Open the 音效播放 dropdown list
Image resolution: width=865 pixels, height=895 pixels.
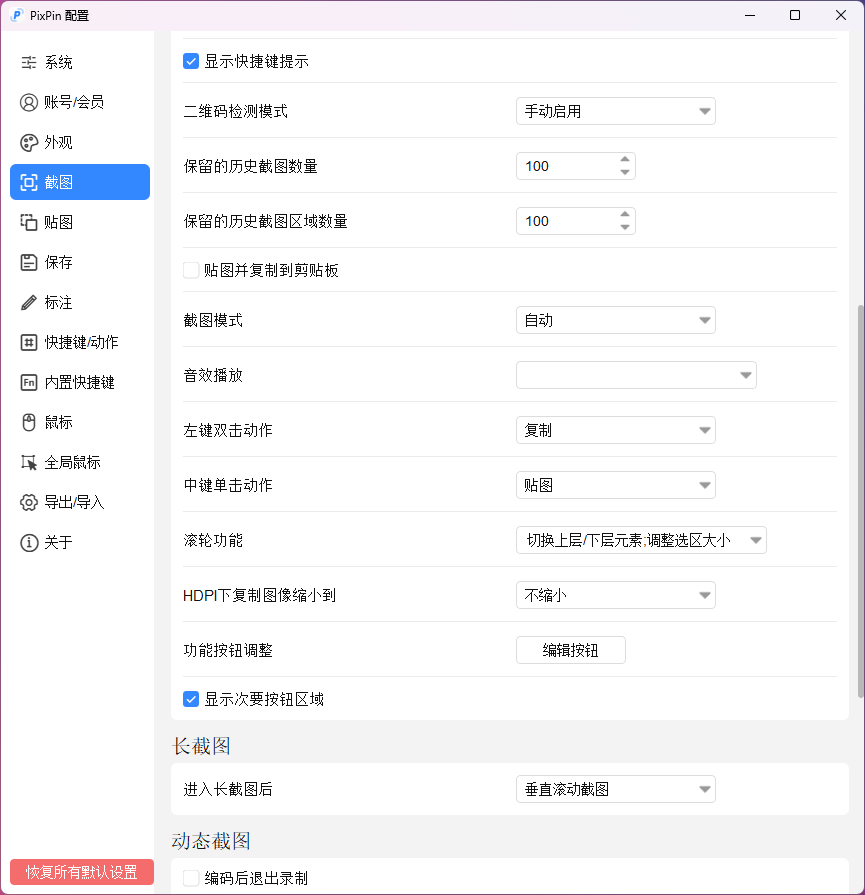(635, 375)
